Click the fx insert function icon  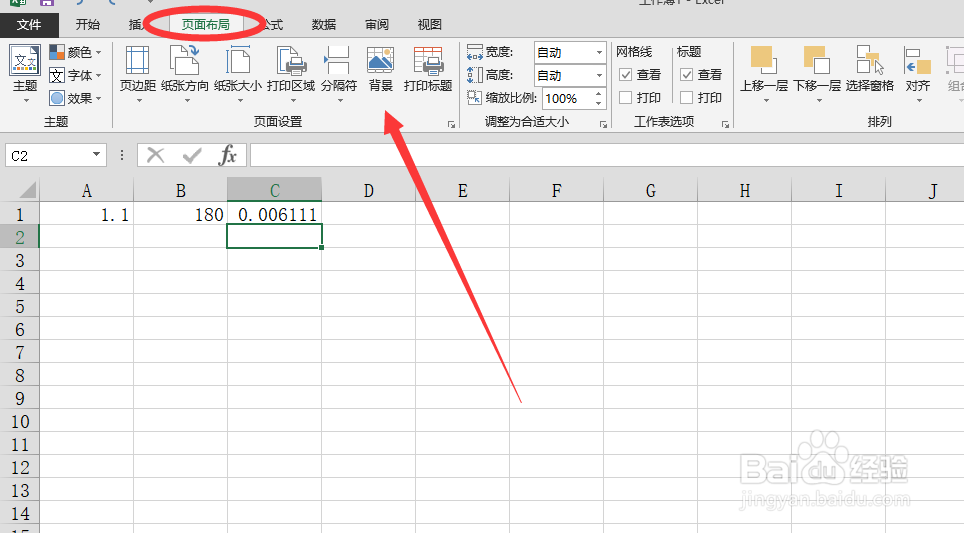[x=227, y=155]
